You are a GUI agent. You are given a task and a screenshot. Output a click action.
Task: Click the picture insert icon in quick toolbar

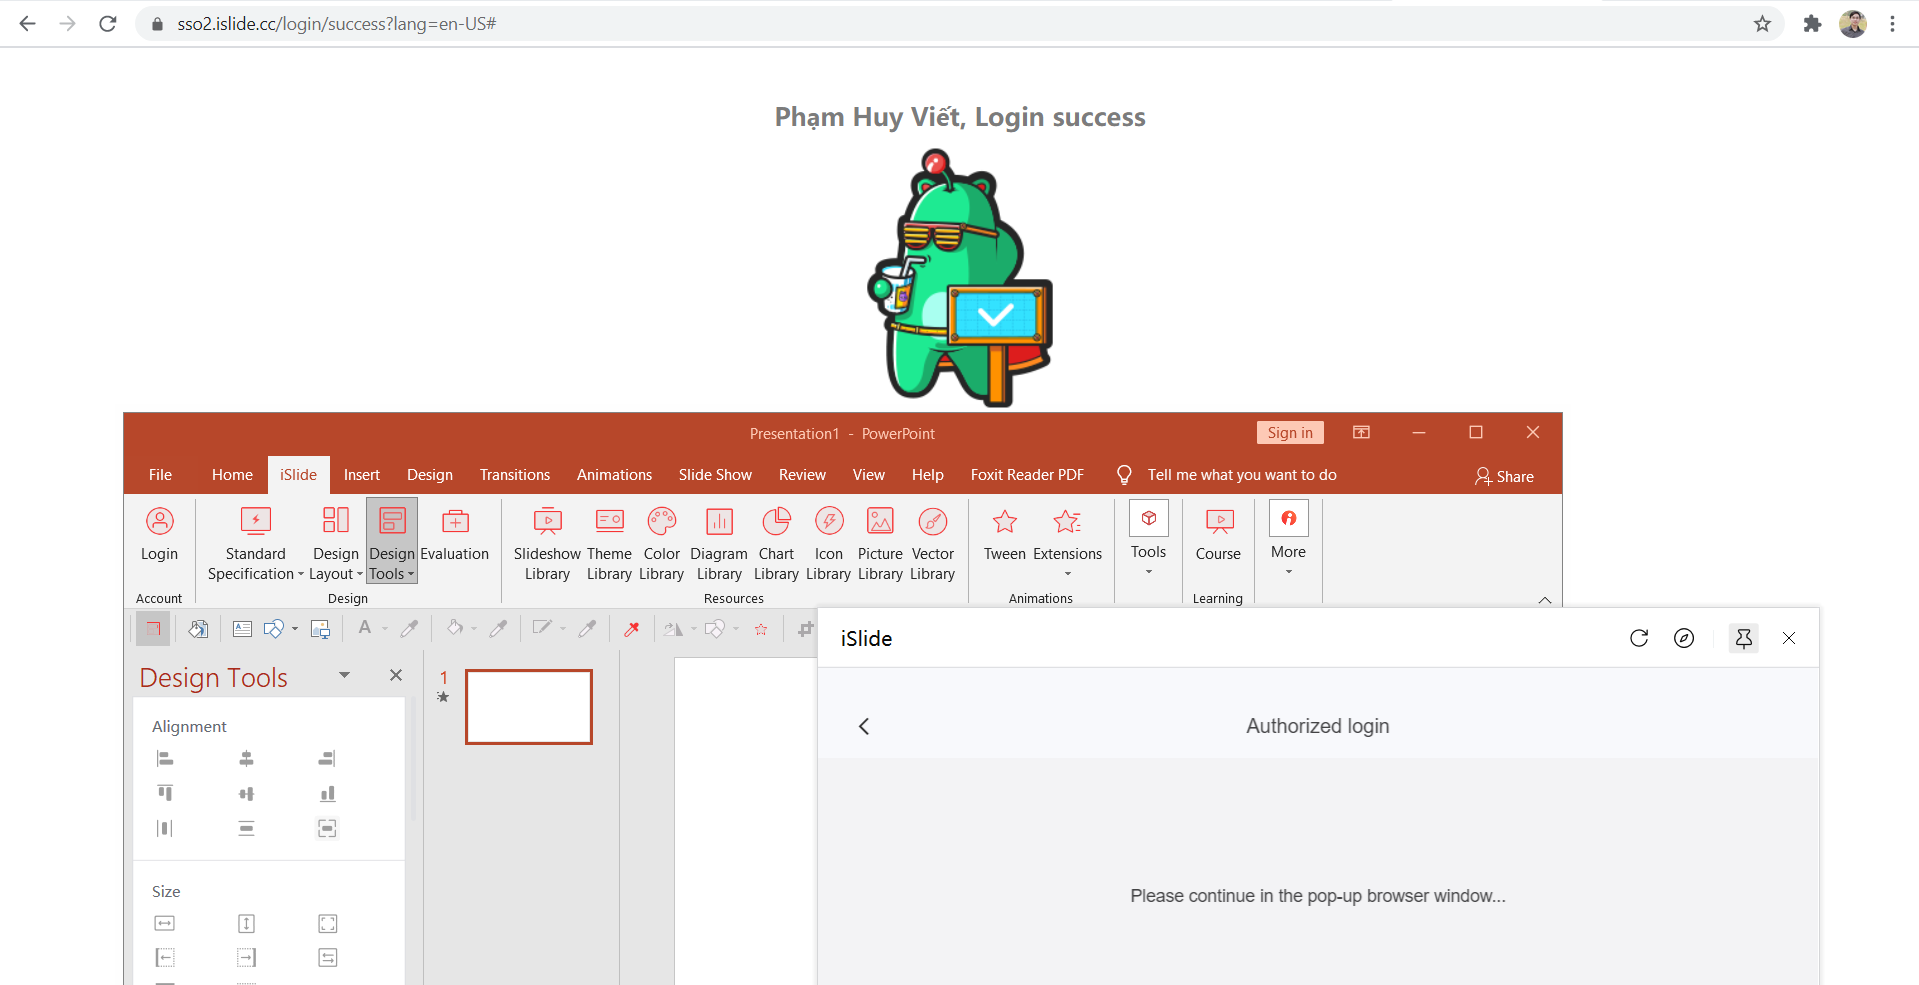320,629
